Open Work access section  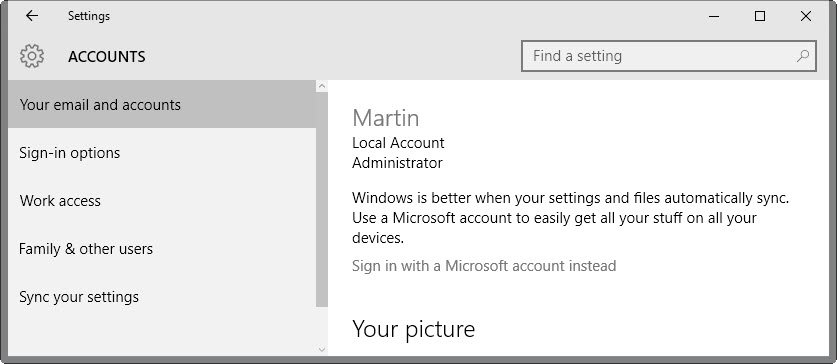coord(162,201)
